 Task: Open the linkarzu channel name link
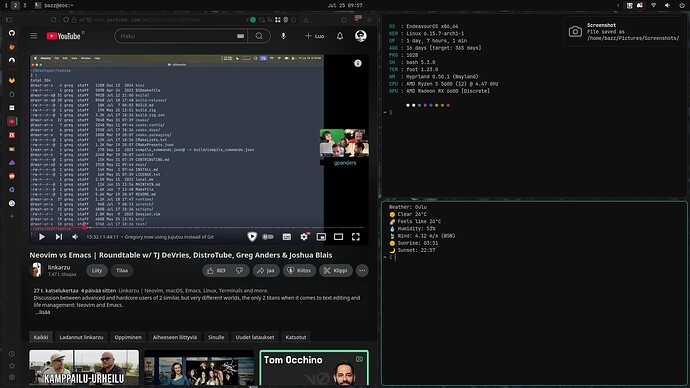click(x=59, y=267)
